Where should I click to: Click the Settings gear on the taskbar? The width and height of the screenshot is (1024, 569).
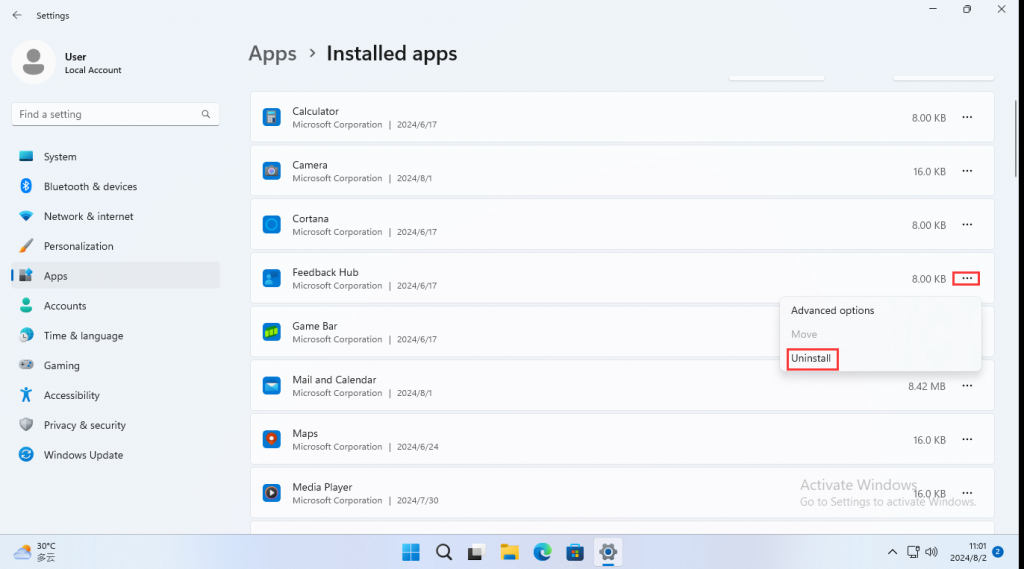click(x=608, y=553)
